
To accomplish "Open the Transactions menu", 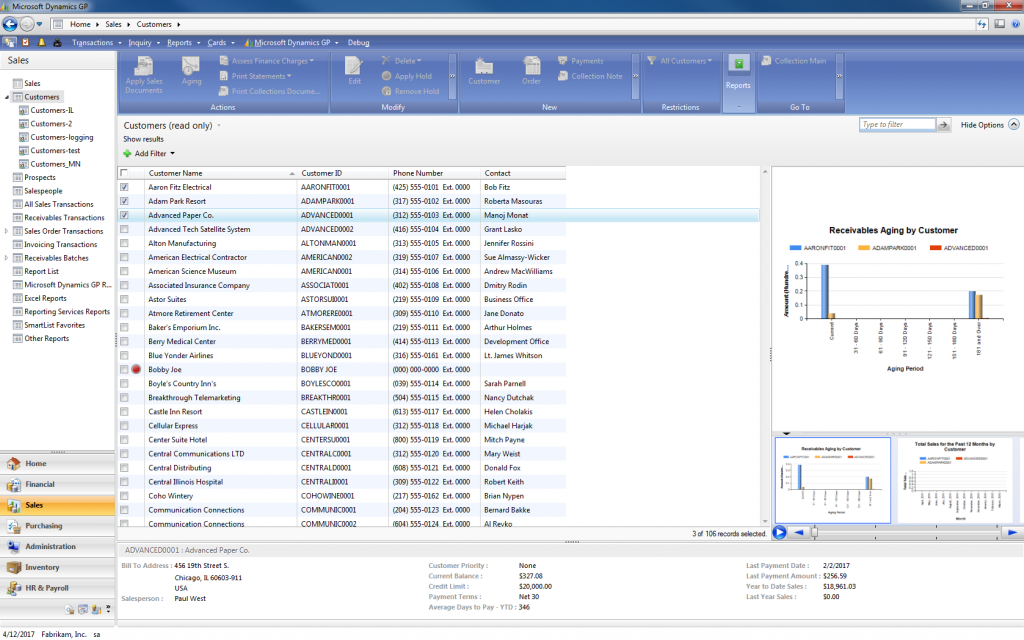I will pyautogui.click(x=96, y=42).
